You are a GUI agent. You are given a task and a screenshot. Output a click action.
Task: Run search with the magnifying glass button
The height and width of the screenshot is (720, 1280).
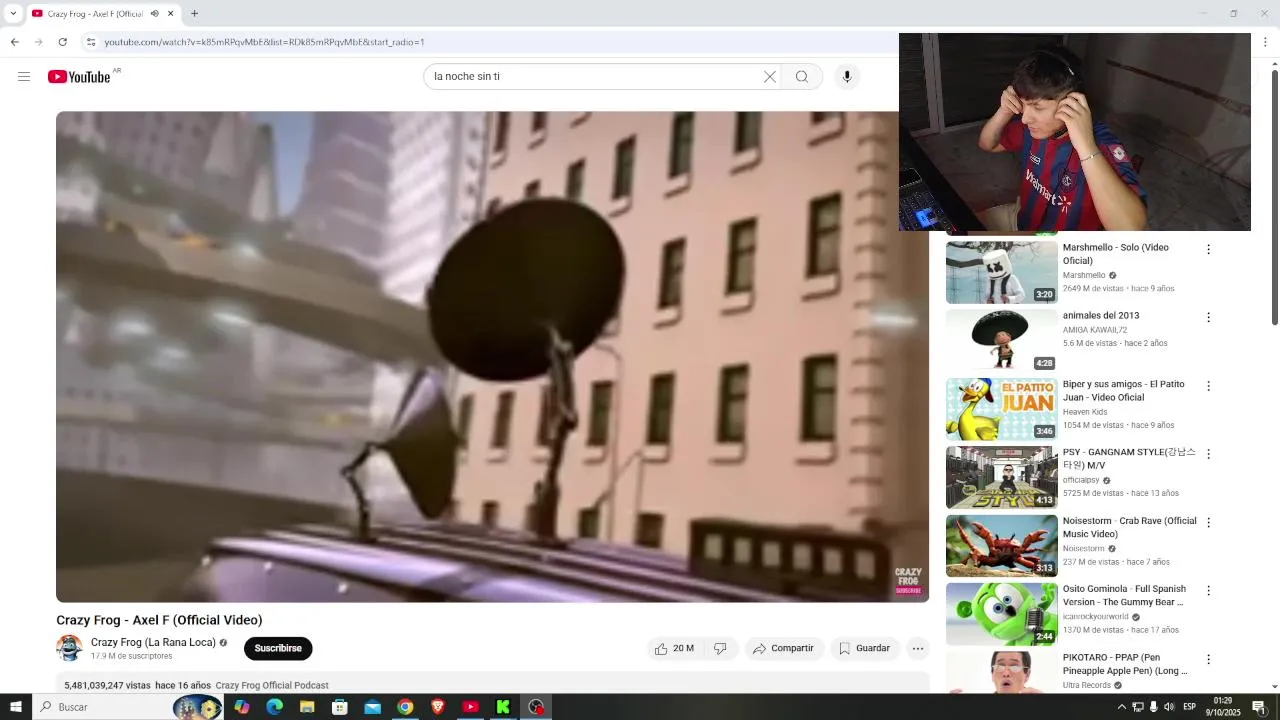802,77
